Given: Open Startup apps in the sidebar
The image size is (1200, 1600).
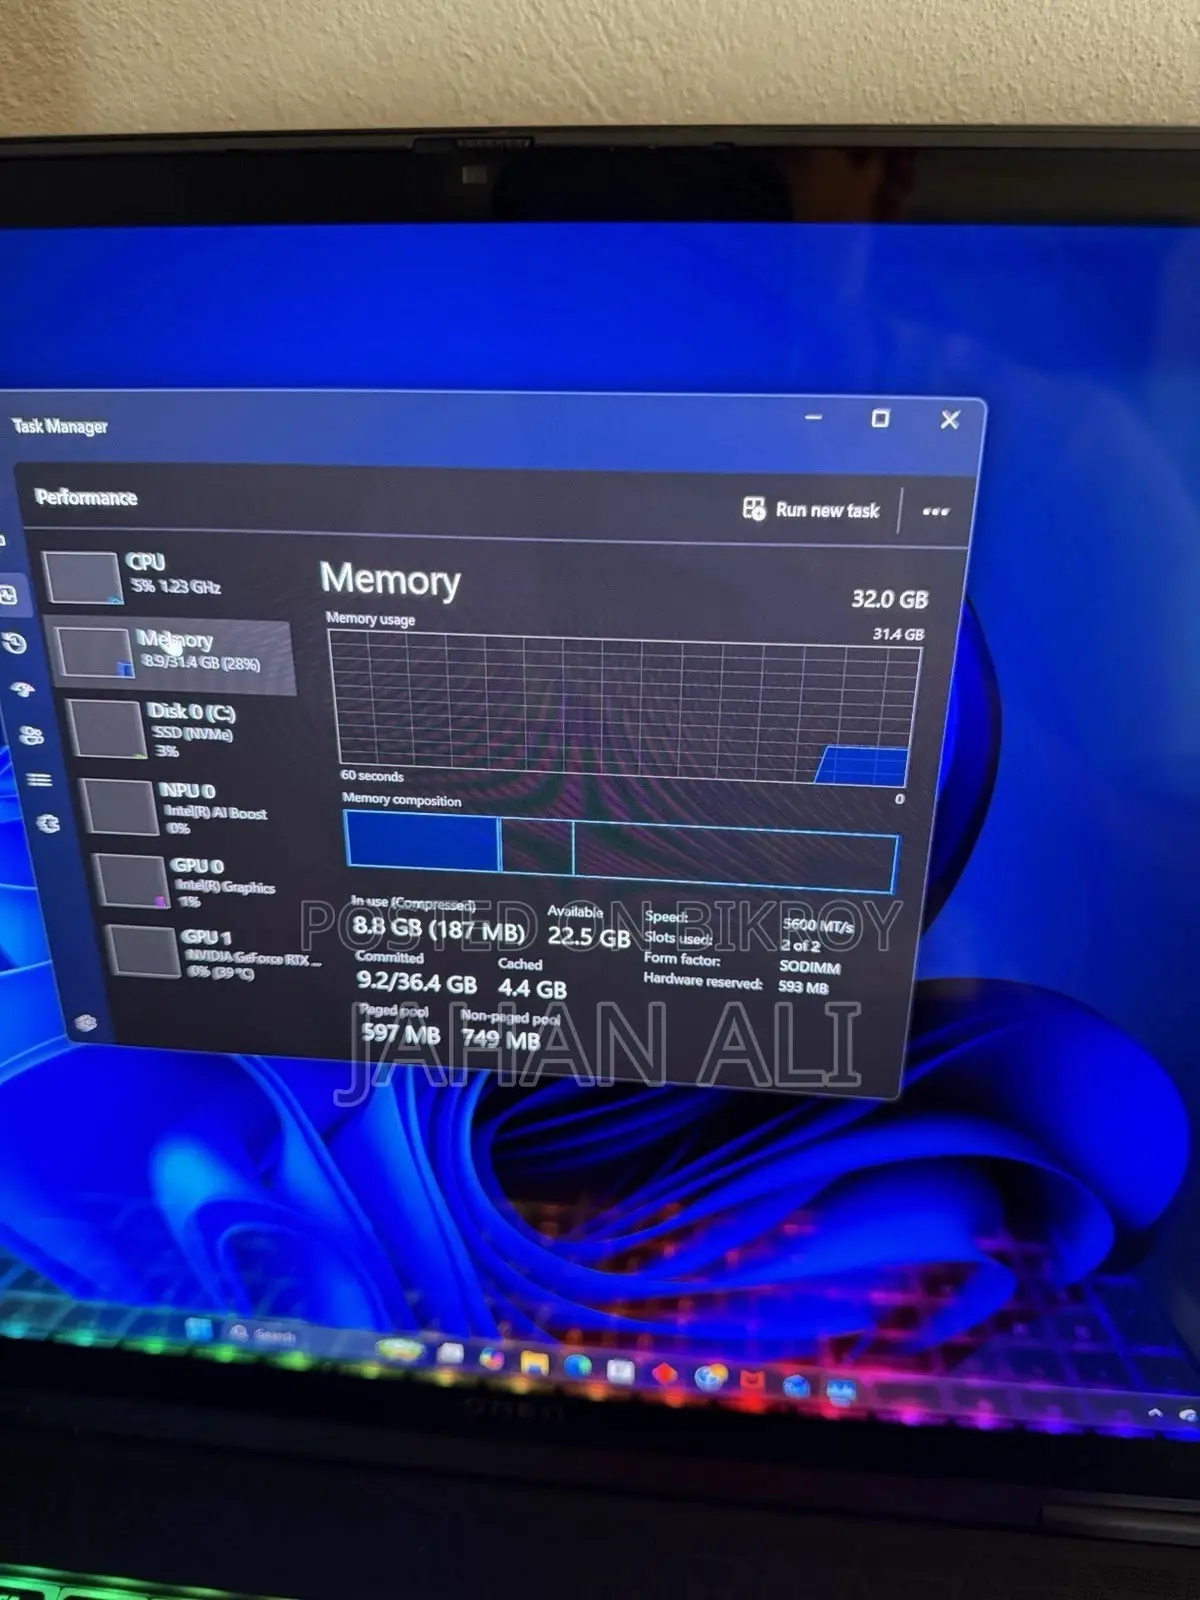Looking at the screenshot, I should 22,689.
